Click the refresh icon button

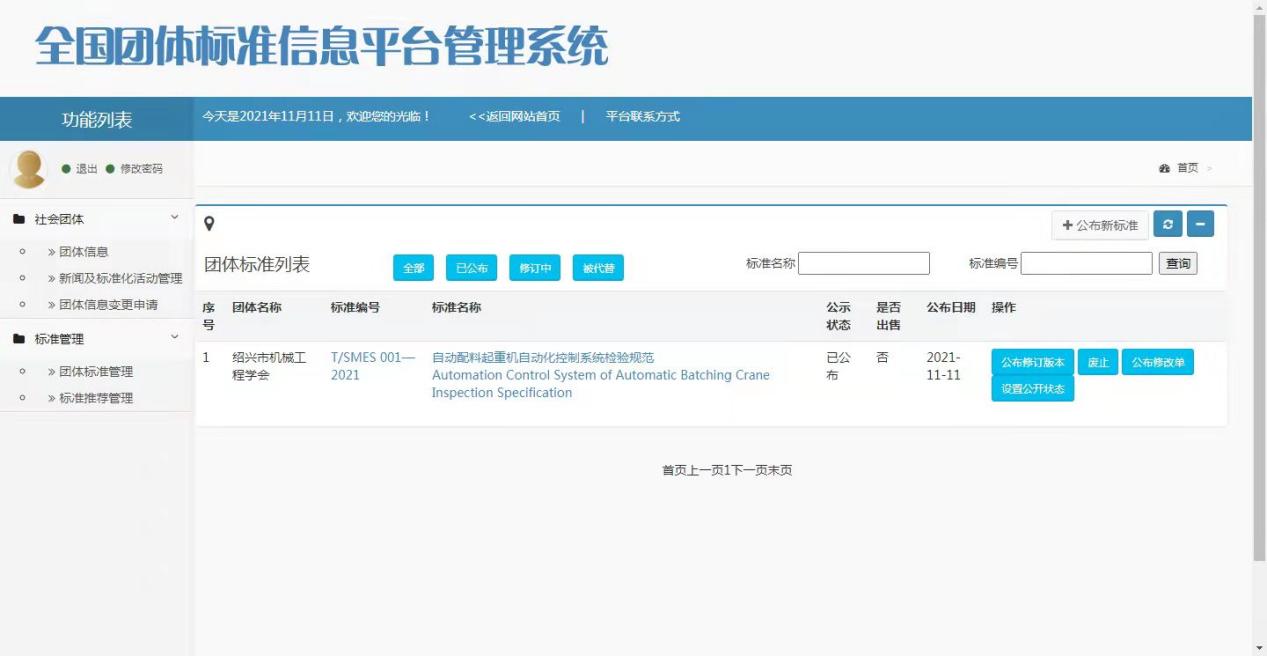[1167, 224]
